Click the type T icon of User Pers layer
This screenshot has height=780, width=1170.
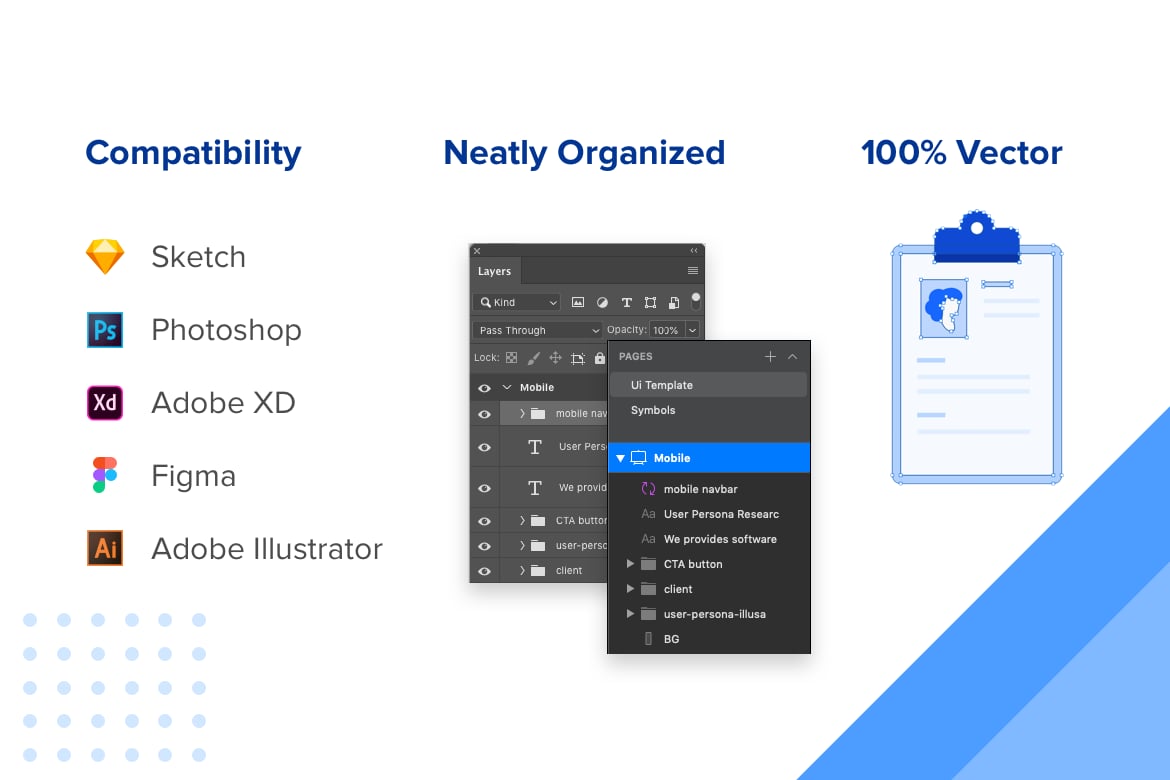tap(535, 446)
